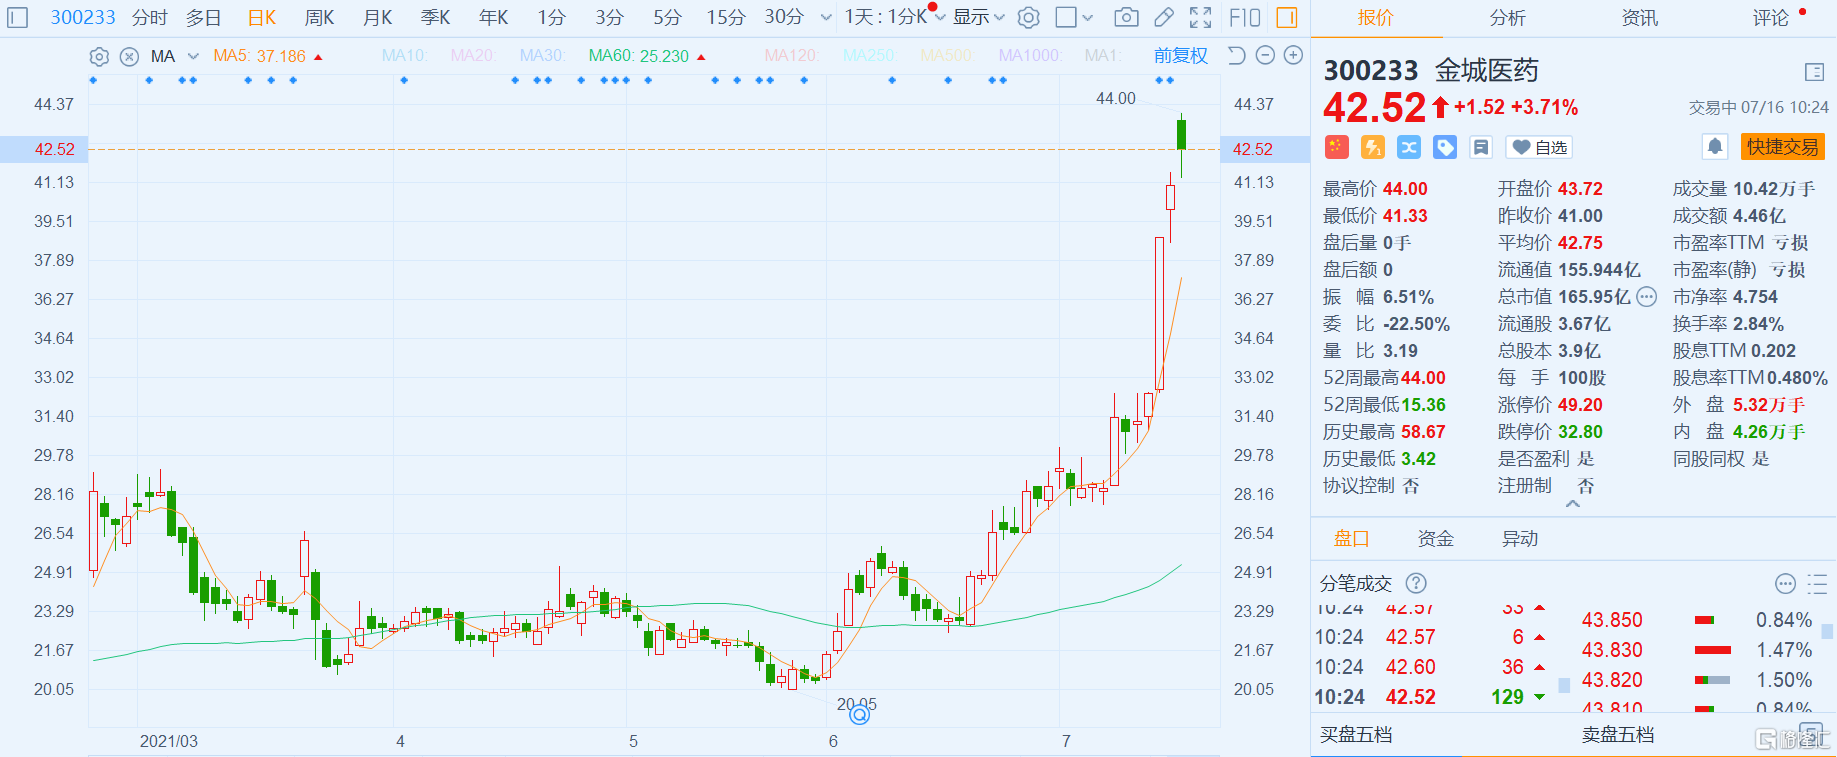Open the note/comment icon beside 自选

(1481, 148)
